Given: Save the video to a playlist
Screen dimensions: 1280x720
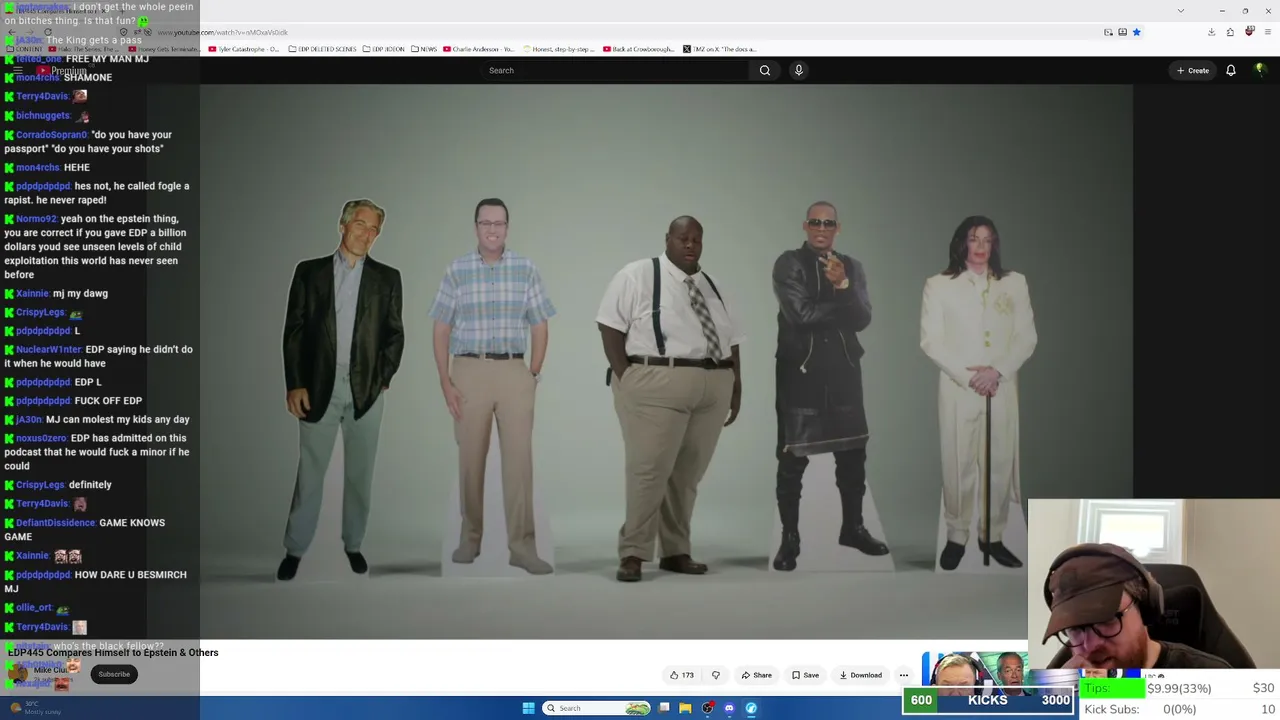Looking at the screenshot, I should [x=805, y=675].
